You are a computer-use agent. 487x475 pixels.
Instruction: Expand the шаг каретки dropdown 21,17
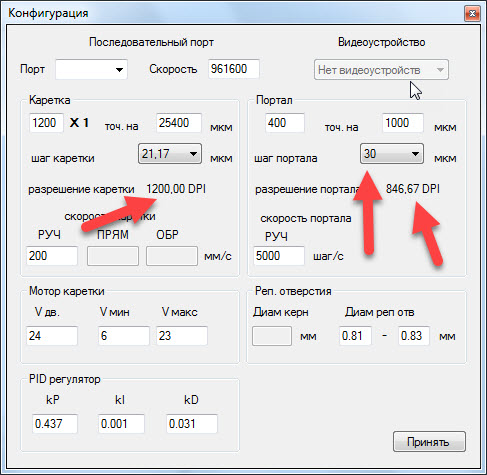coord(170,154)
